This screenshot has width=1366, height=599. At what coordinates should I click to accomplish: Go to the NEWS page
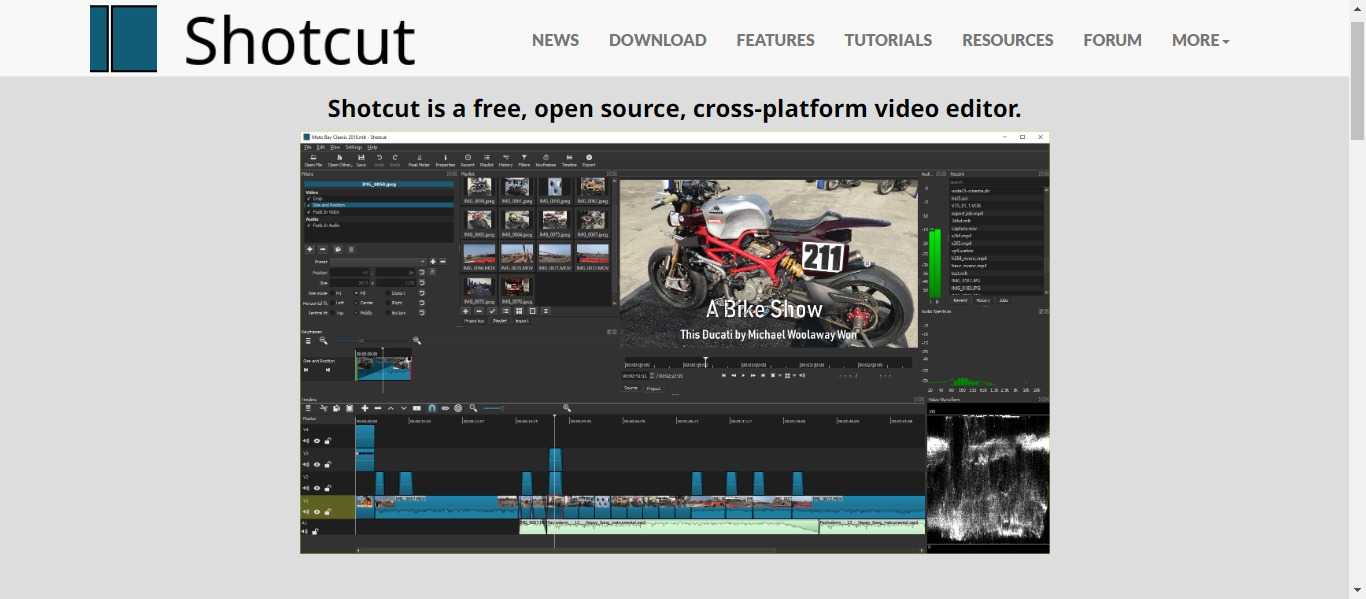pos(556,40)
